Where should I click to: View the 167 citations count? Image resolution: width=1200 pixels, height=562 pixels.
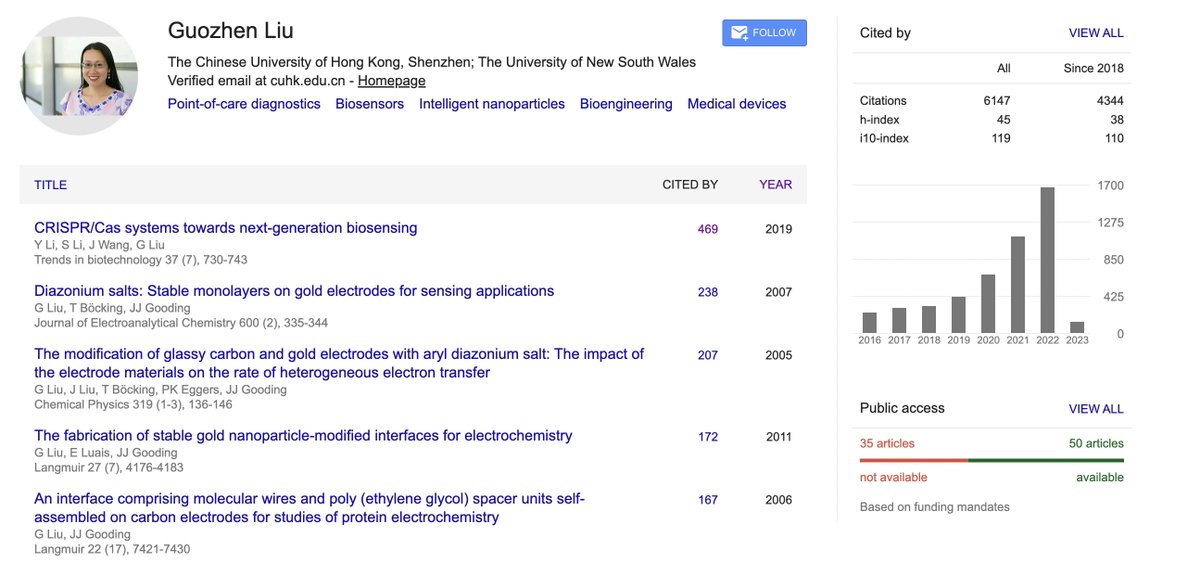[708, 500]
